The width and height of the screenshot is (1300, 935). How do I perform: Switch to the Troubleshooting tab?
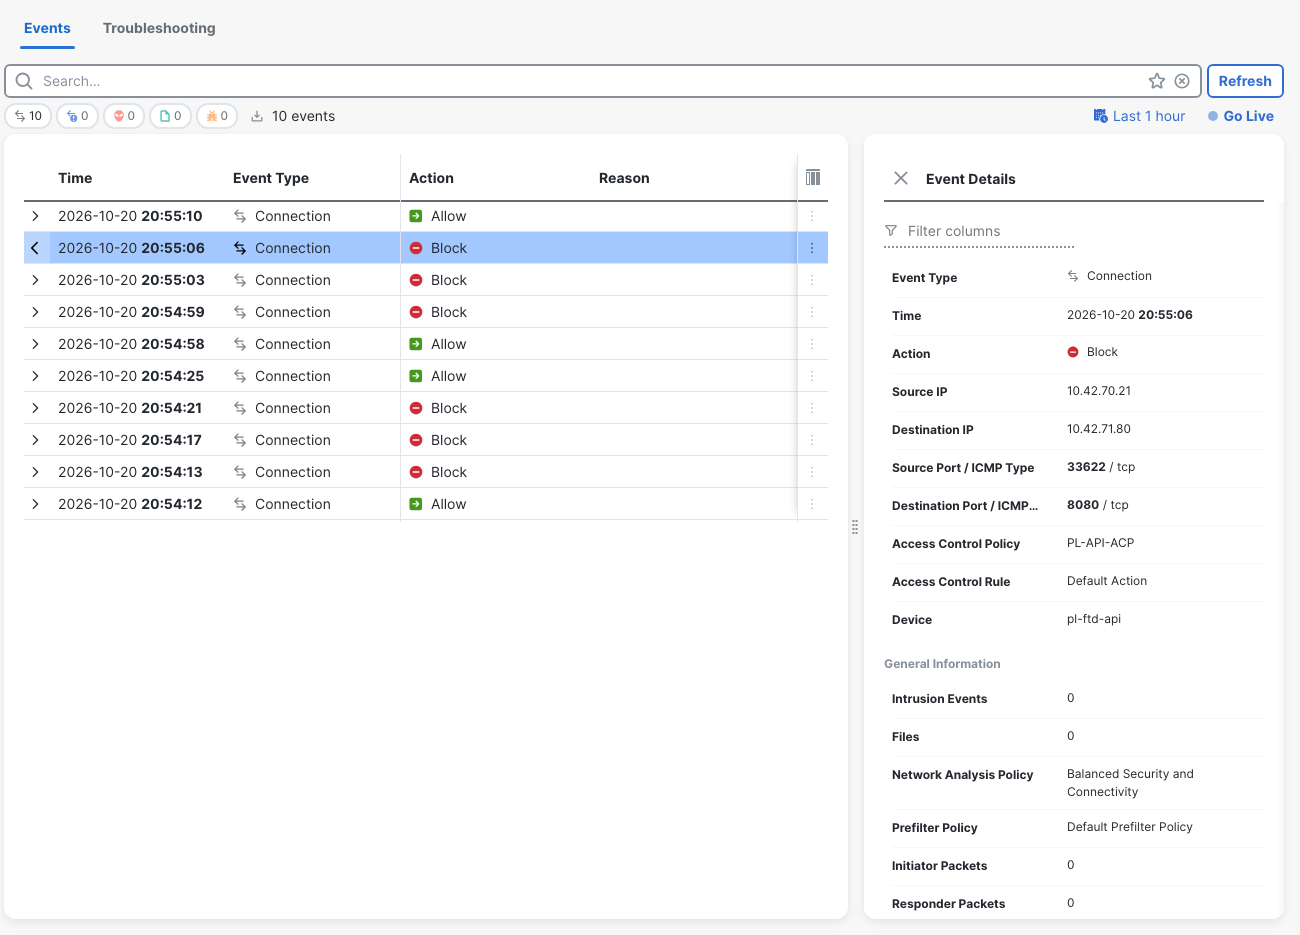tap(159, 28)
